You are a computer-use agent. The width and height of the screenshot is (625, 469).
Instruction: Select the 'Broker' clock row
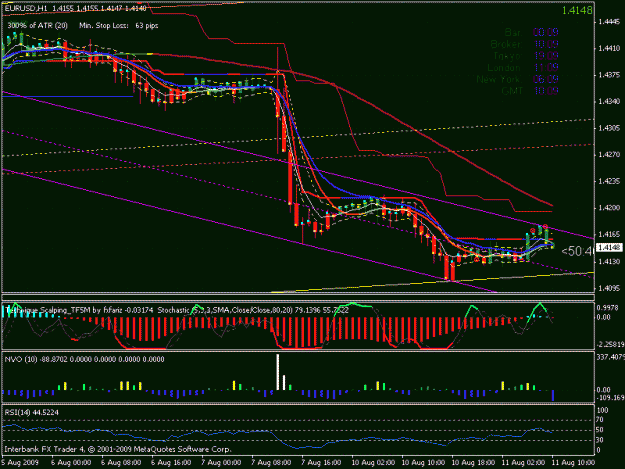(x=524, y=44)
